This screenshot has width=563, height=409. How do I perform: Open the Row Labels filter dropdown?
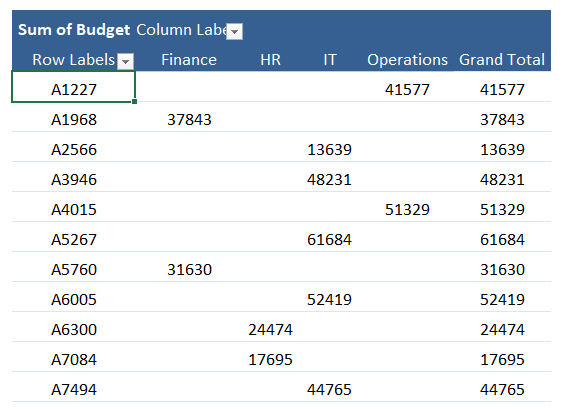pyautogui.click(x=125, y=61)
